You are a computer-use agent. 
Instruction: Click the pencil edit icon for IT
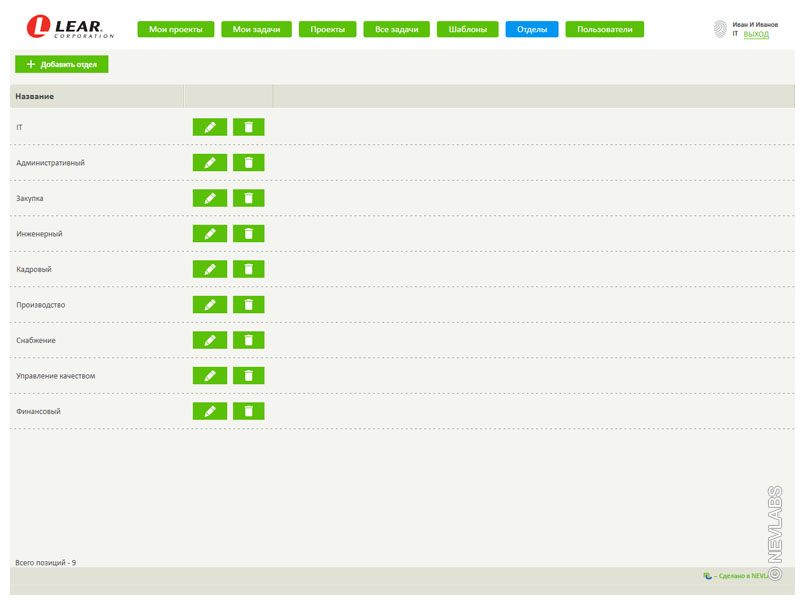coord(209,127)
